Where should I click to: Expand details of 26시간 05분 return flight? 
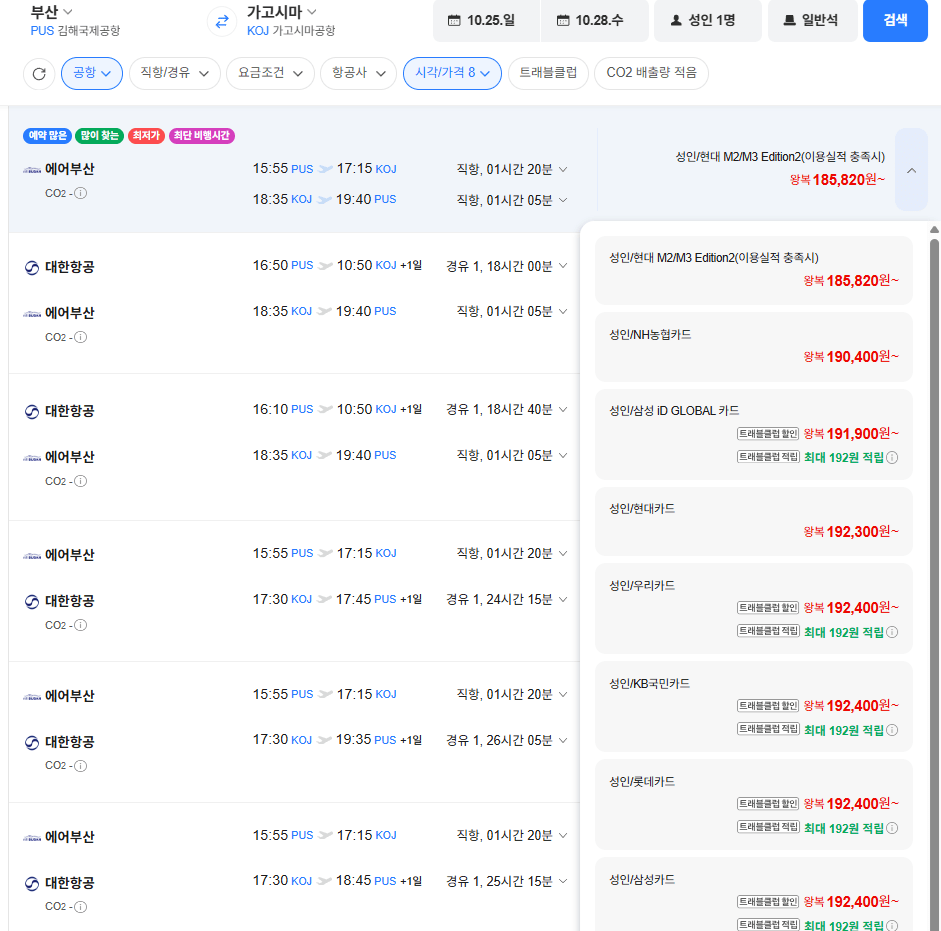click(x=563, y=740)
